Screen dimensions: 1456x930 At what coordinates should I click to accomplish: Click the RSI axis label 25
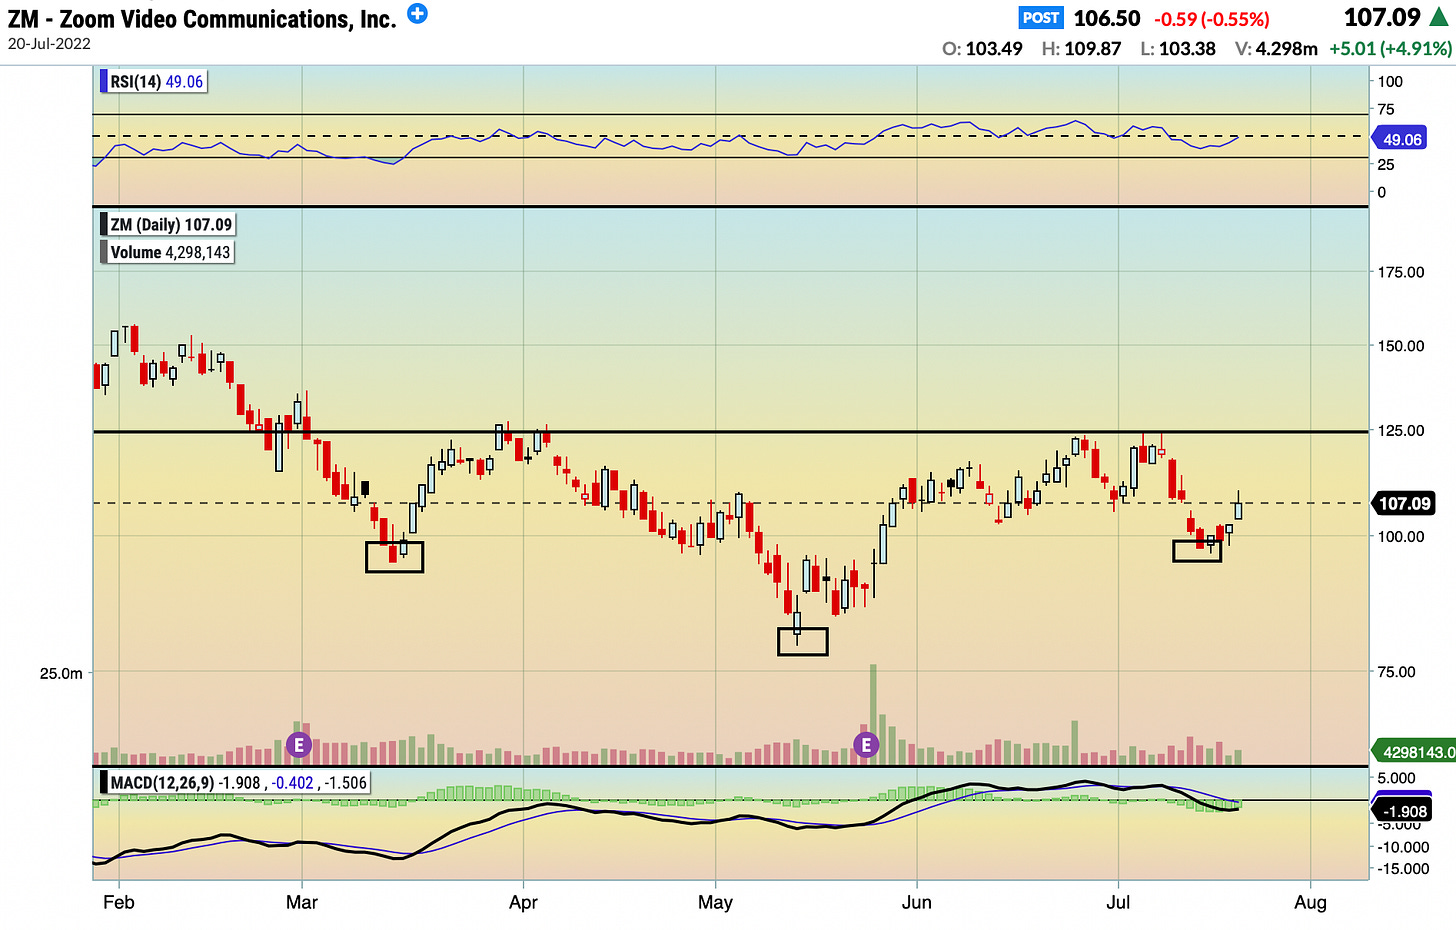point(1385,164)
